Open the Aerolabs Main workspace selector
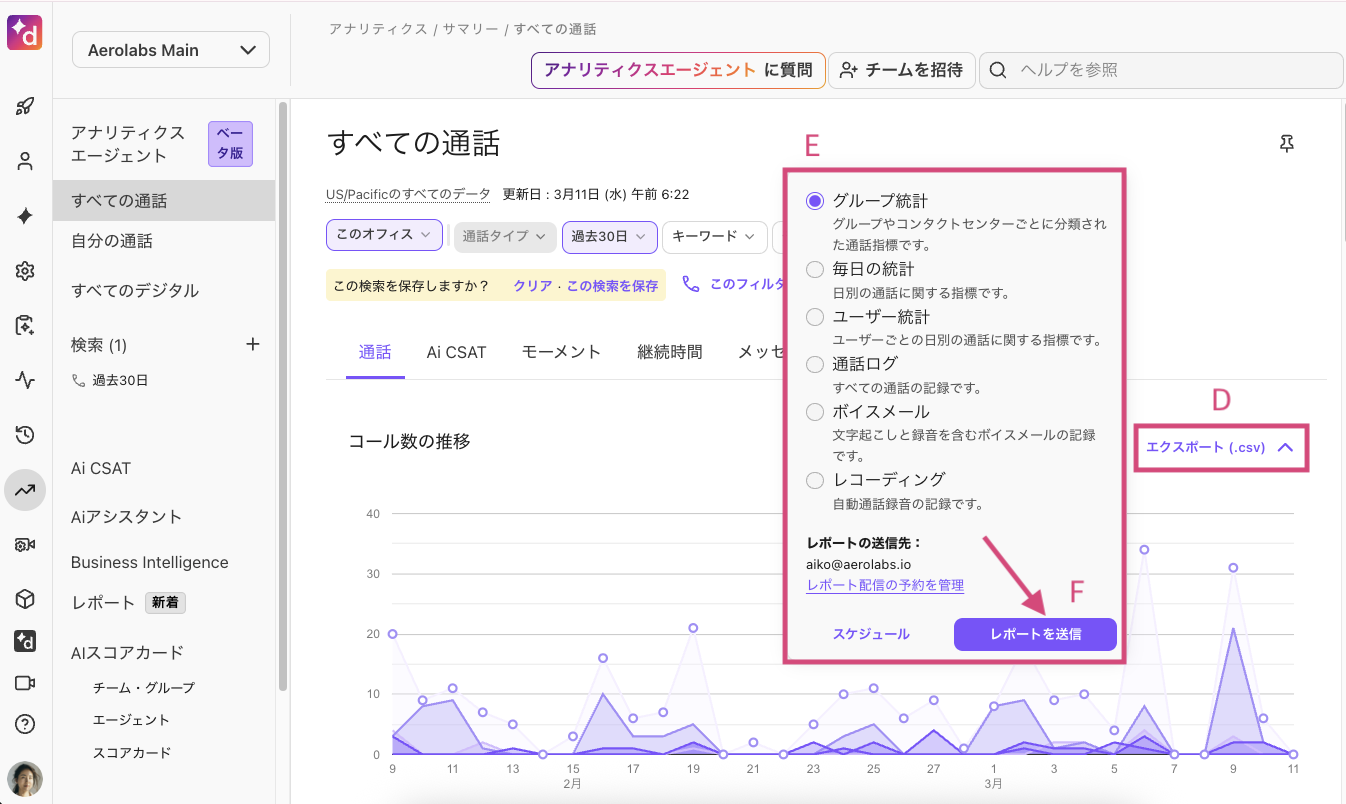This screenshot has width=1346, height=804. coord(170,49)
